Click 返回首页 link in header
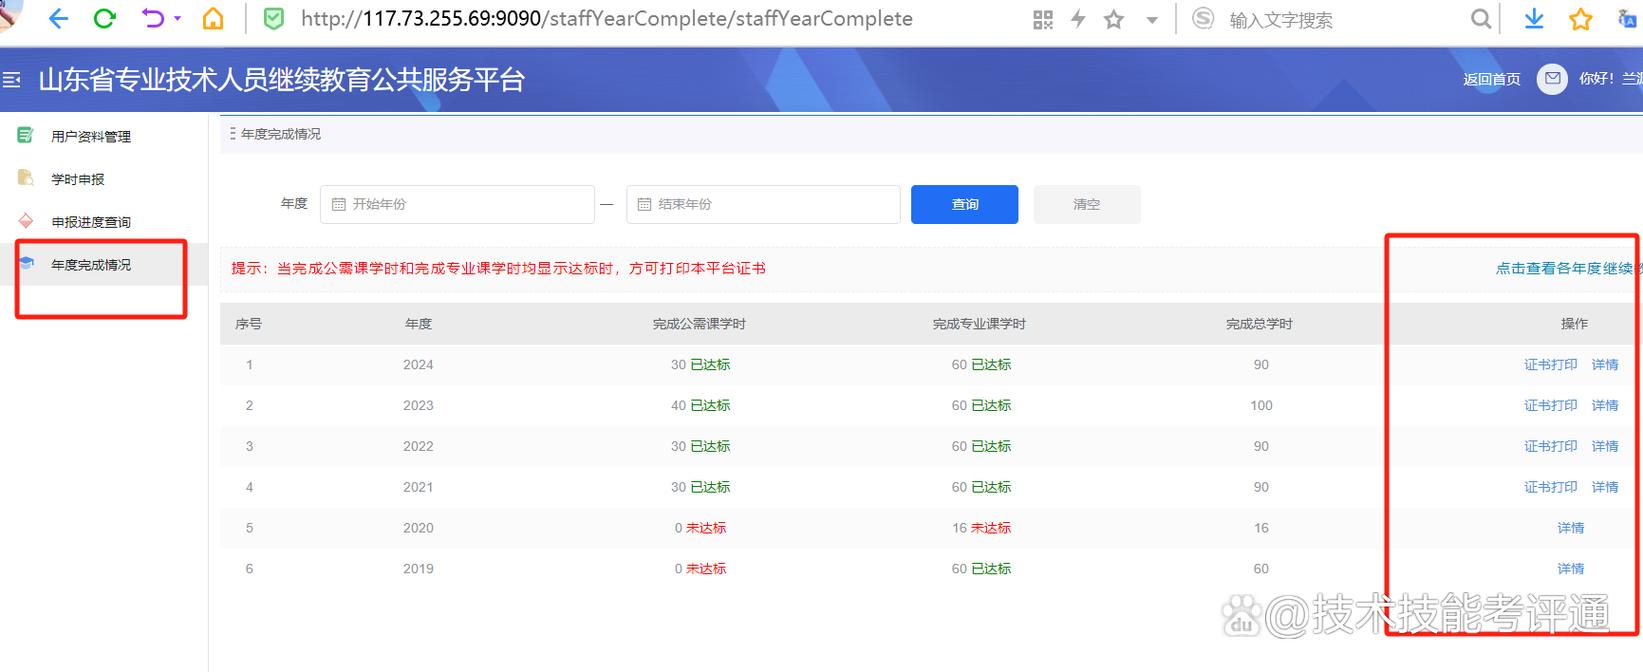Screen dimensions: 1643x672 [x=1491, y=79]
